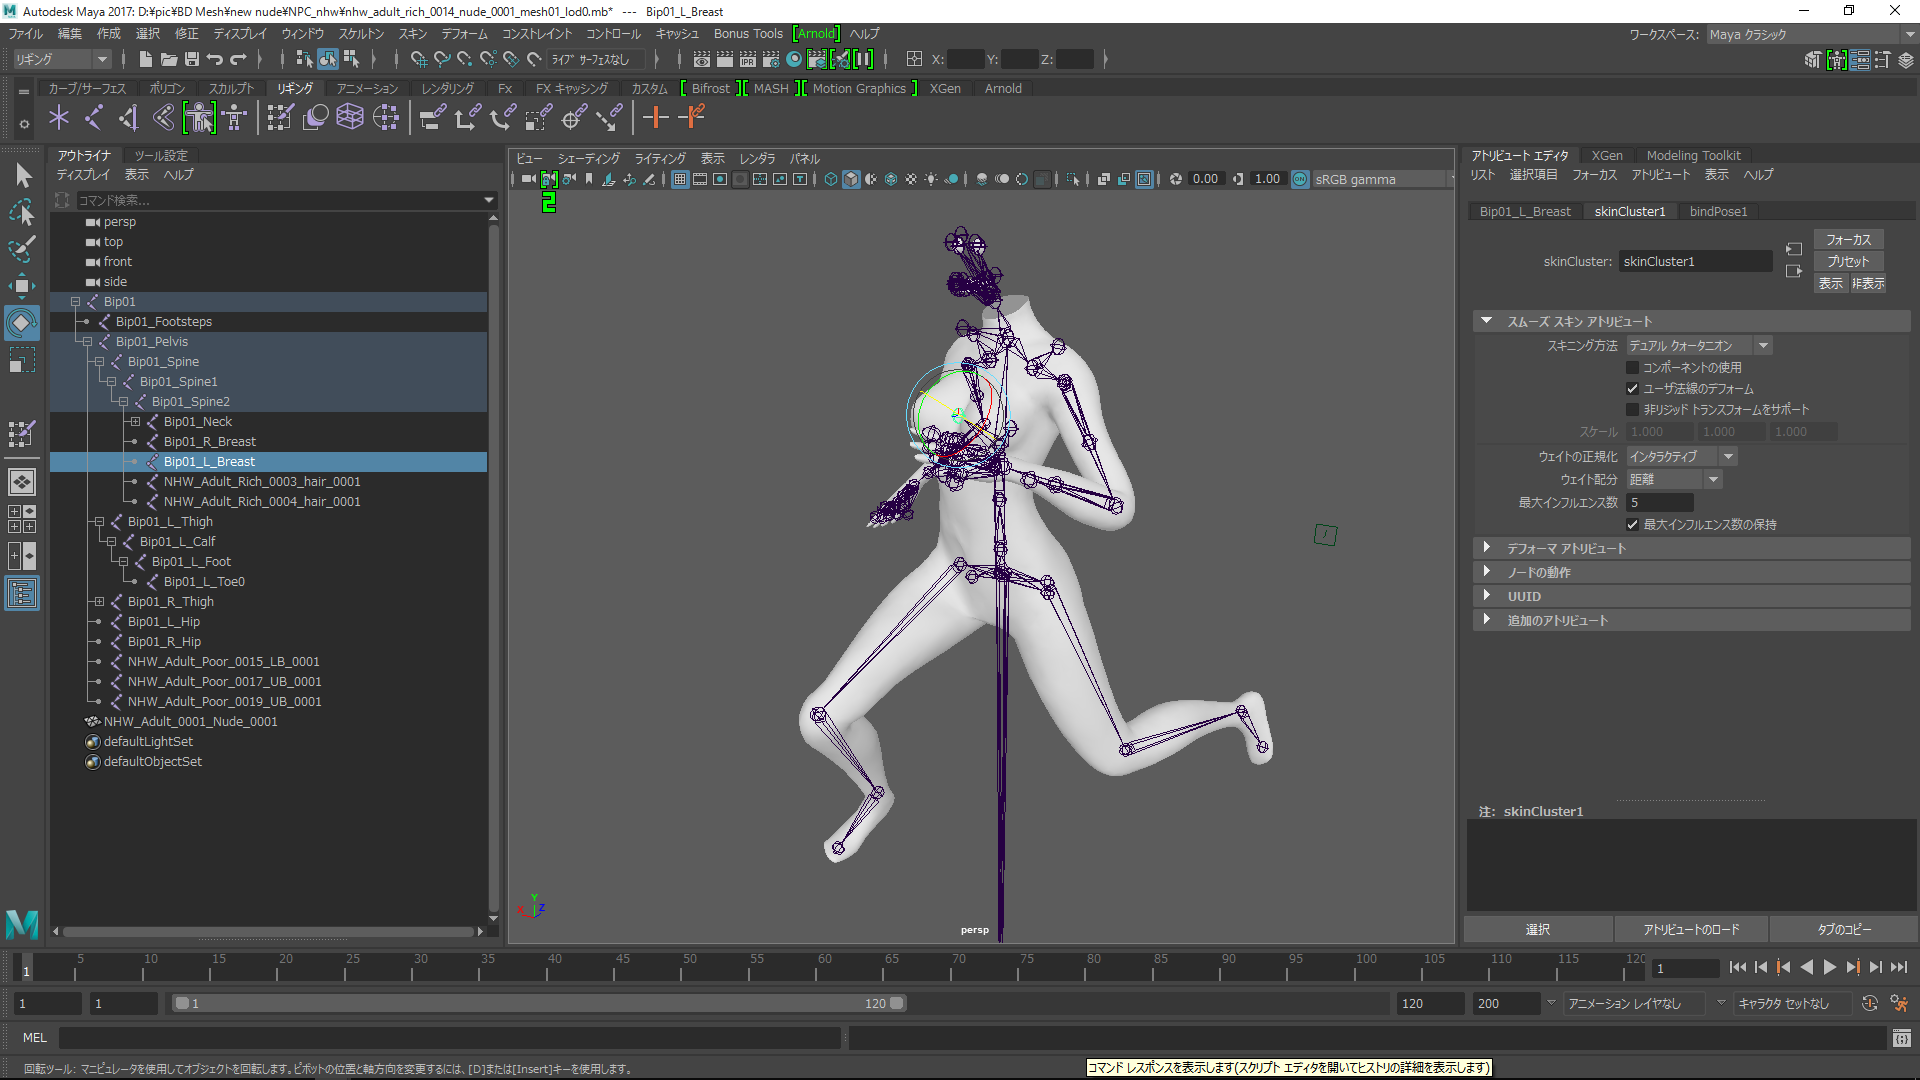Click the Undo arrow icon
The height and width of the screenshot is (1080, 1920).
pos(215,59)
